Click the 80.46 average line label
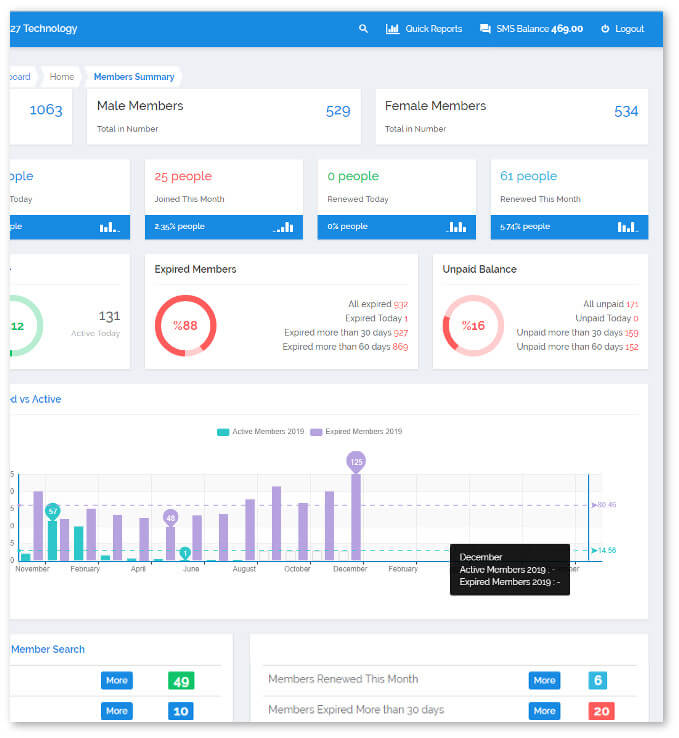Viewport: 679px width, 738px height. point(607,505)
